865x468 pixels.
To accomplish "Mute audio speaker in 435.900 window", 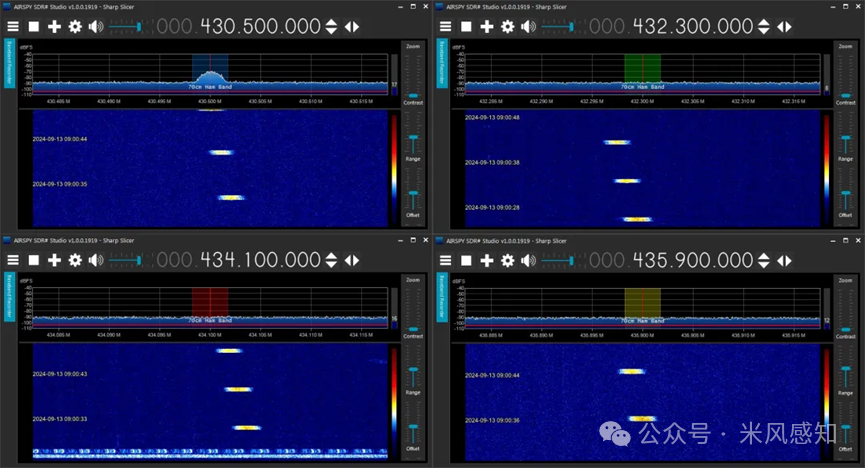I will (528, 260).
